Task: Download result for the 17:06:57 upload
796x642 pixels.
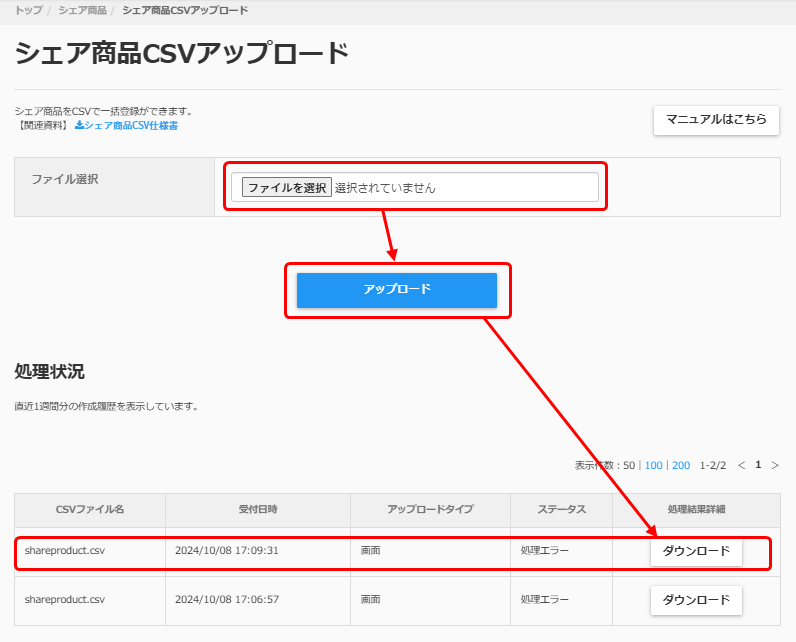Action: [696, 600]
